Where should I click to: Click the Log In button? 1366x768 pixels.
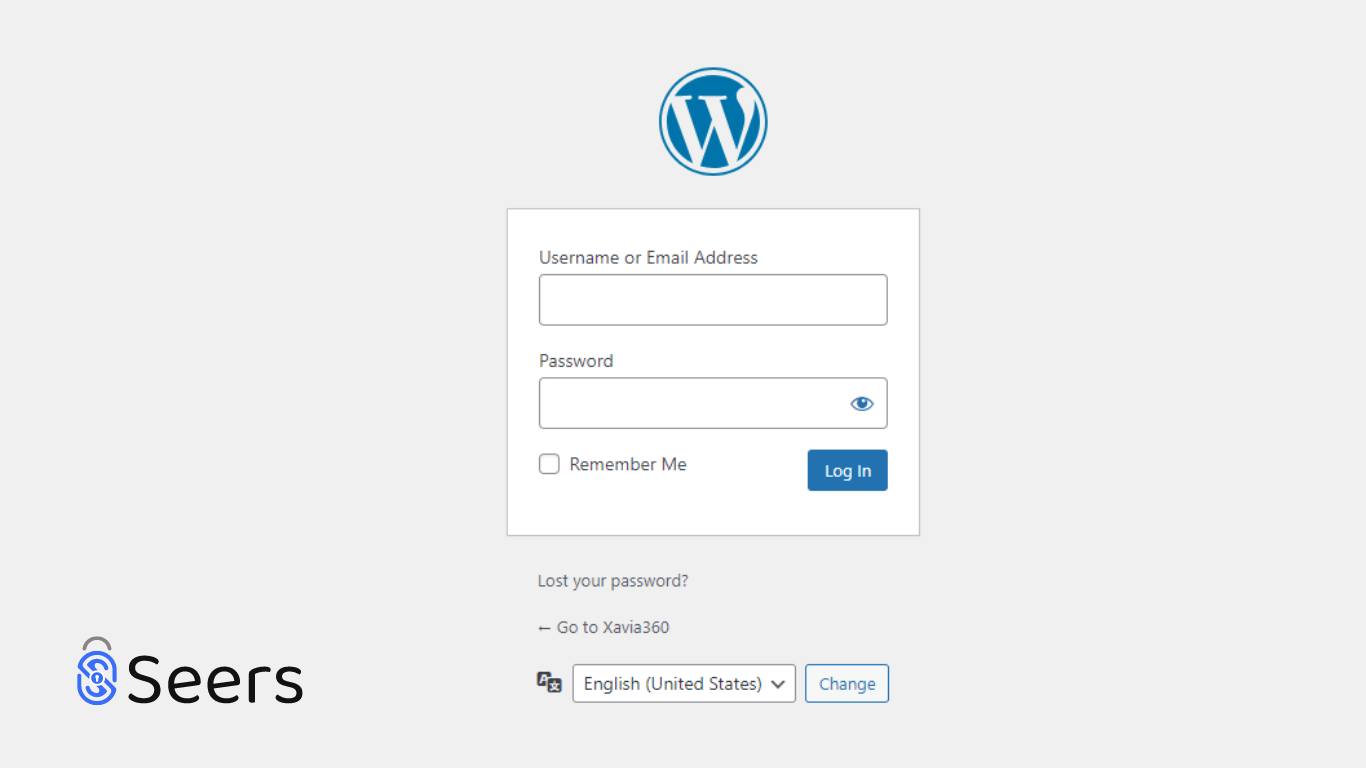pos(848,470)
